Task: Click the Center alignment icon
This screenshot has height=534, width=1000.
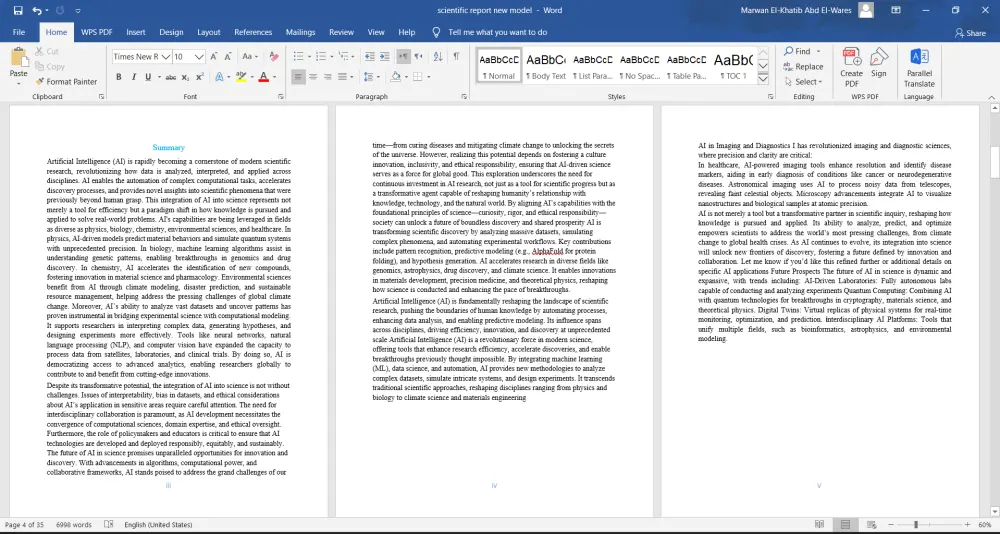Action: click(312, 77)
